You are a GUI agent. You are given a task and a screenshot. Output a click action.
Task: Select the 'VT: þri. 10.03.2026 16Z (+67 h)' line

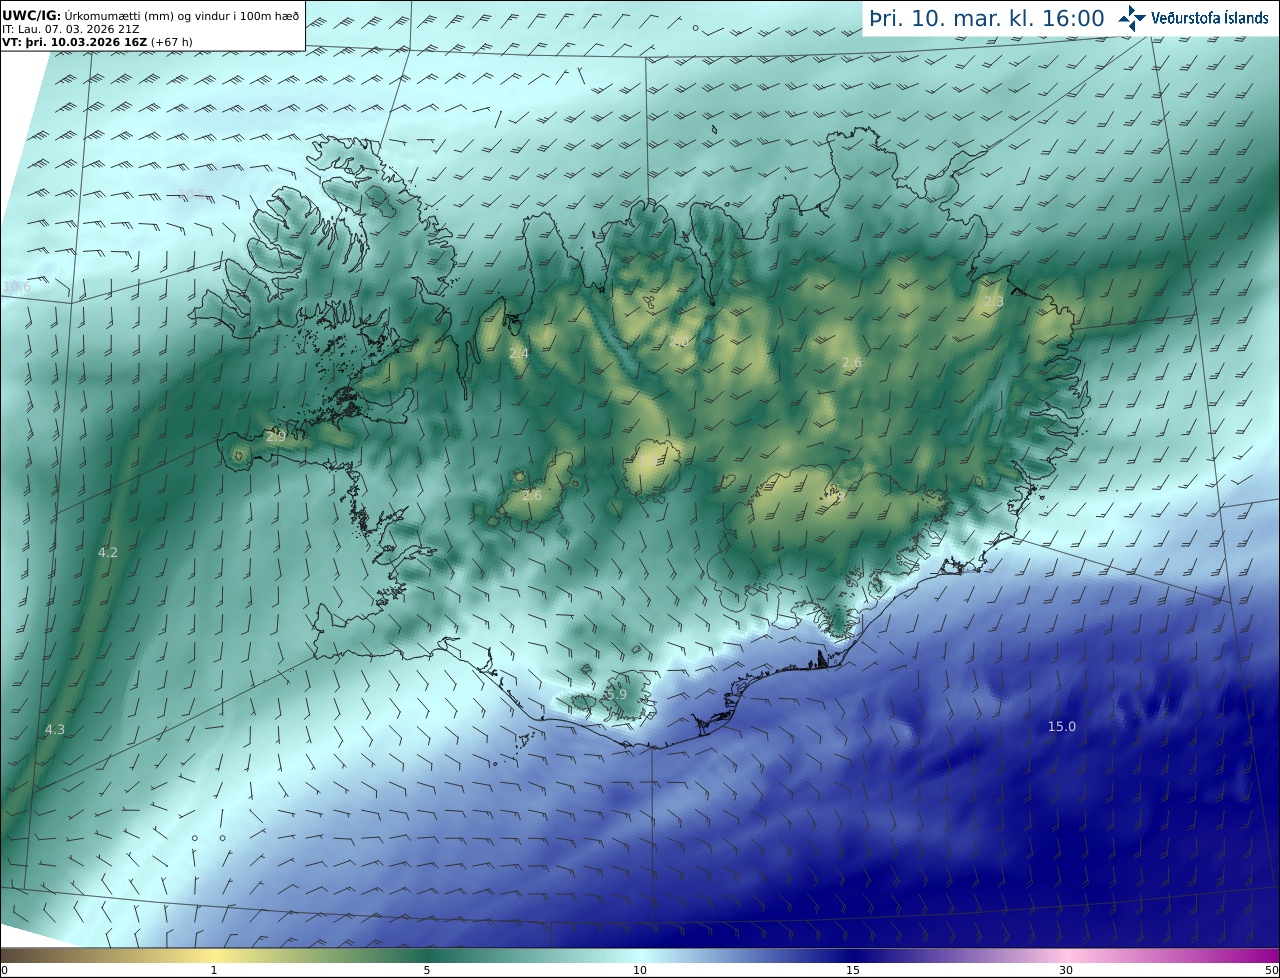pyautogui.click(x=97, y=43)
